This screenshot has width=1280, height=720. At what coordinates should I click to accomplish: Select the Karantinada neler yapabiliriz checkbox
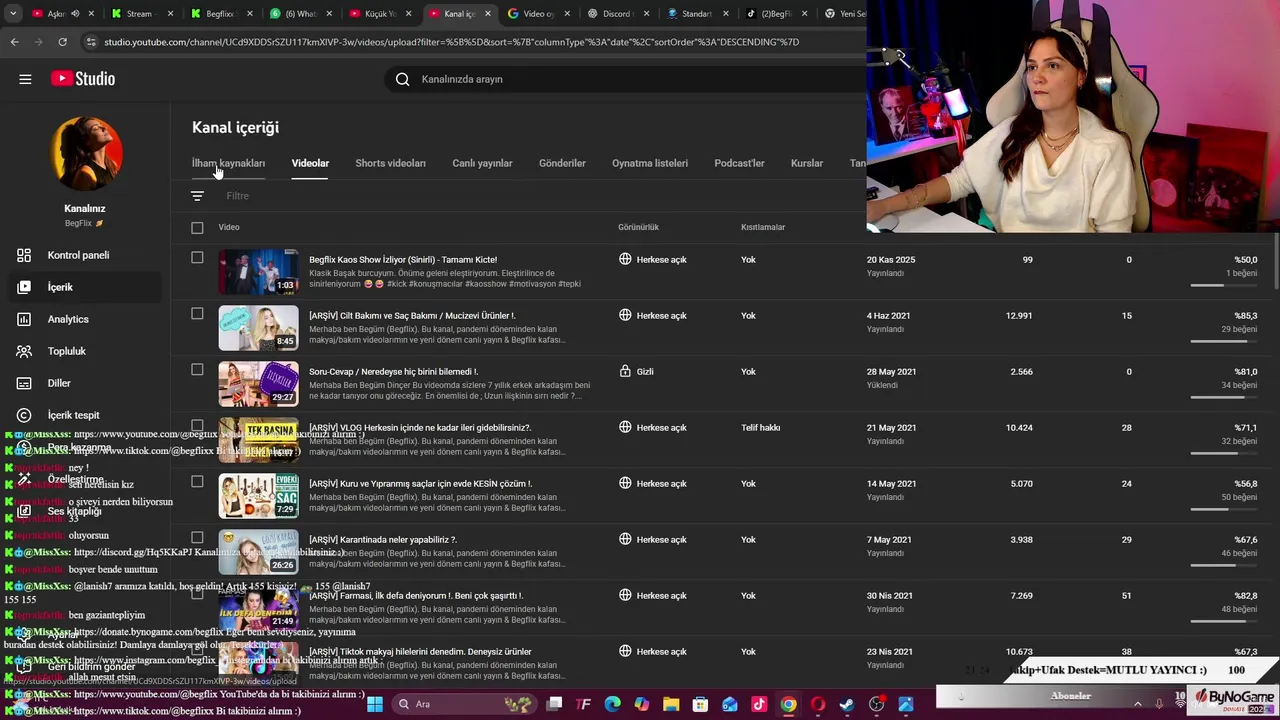coord(197,538)
